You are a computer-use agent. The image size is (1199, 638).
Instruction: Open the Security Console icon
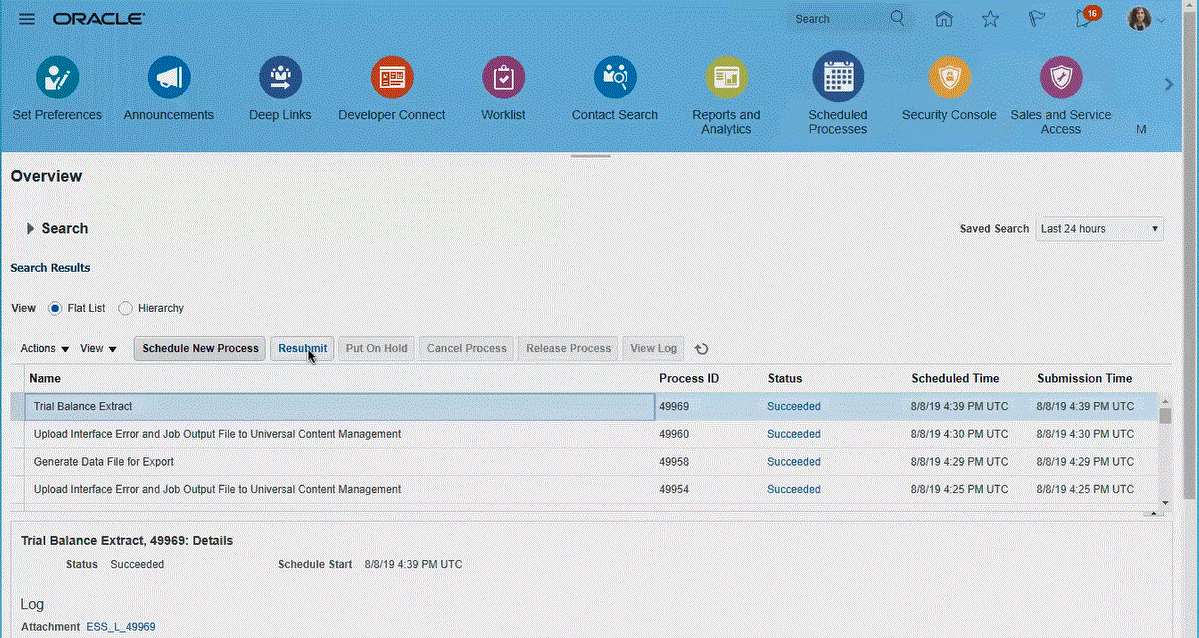[948, 78]
